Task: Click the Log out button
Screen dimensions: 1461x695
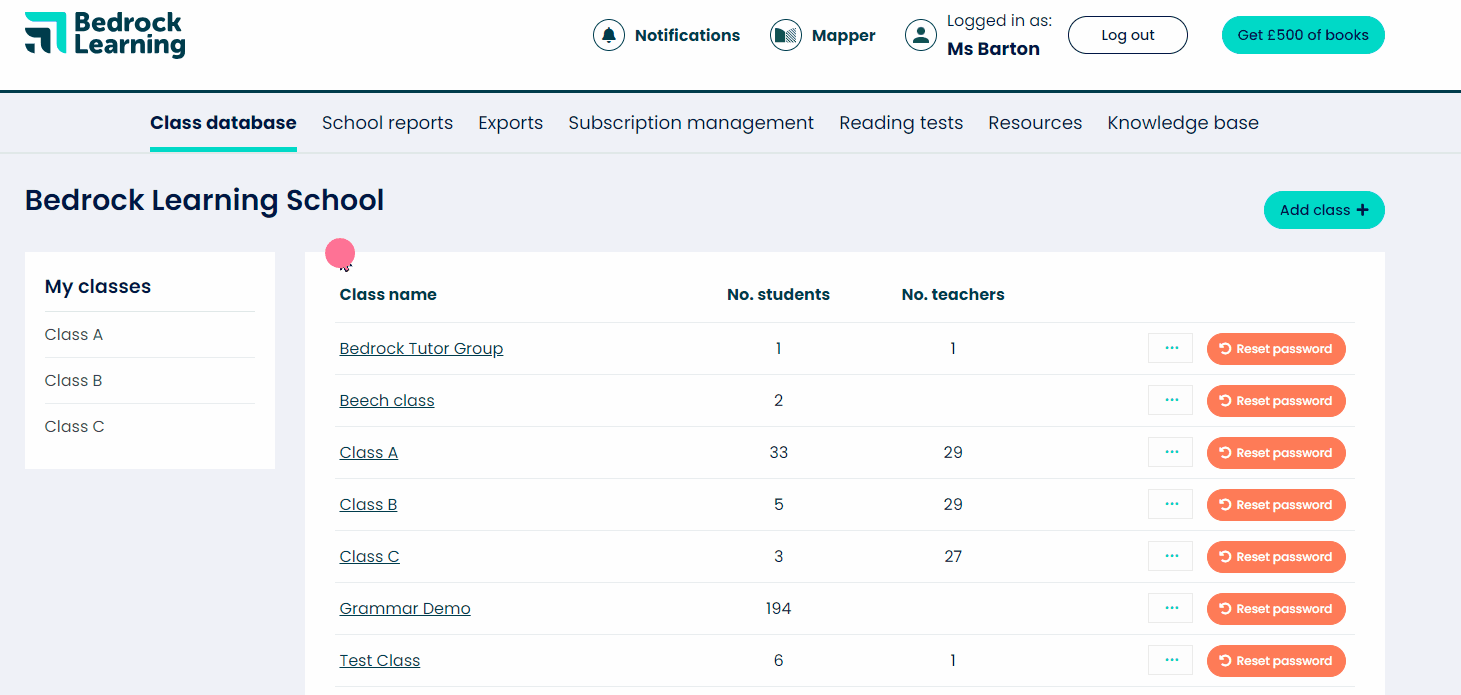Action: point(1127,35)
